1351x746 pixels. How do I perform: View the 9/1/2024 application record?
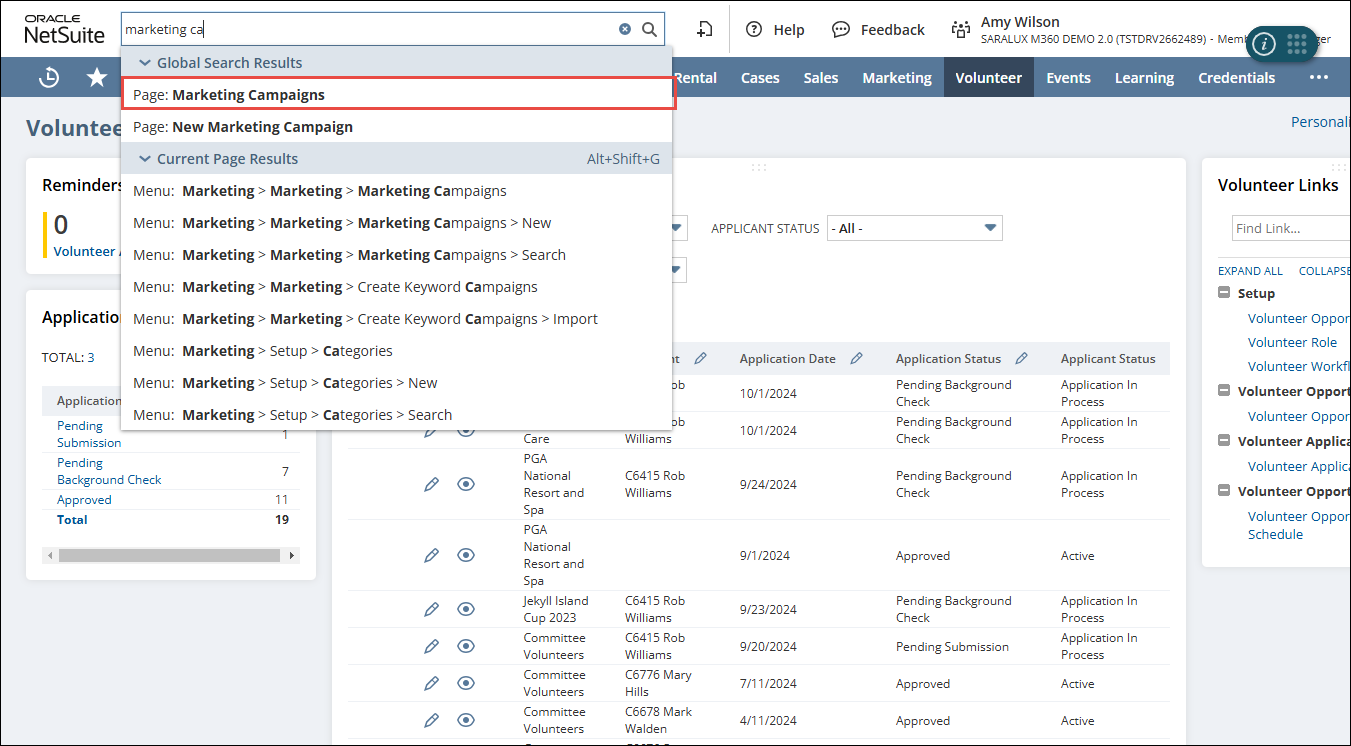(465, 555)
